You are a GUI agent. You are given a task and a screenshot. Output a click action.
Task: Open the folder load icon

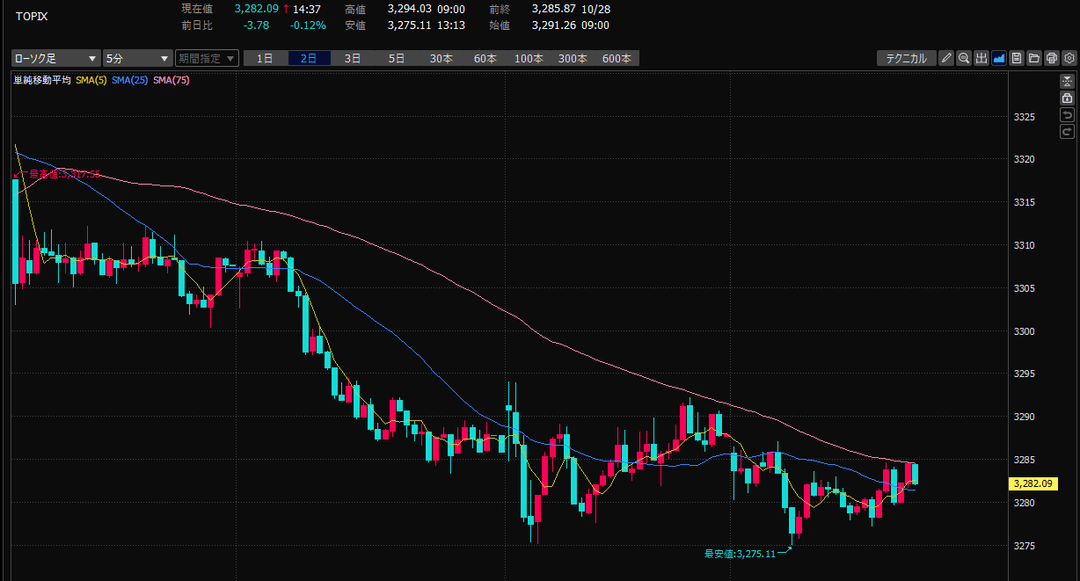coord(1033,58)
